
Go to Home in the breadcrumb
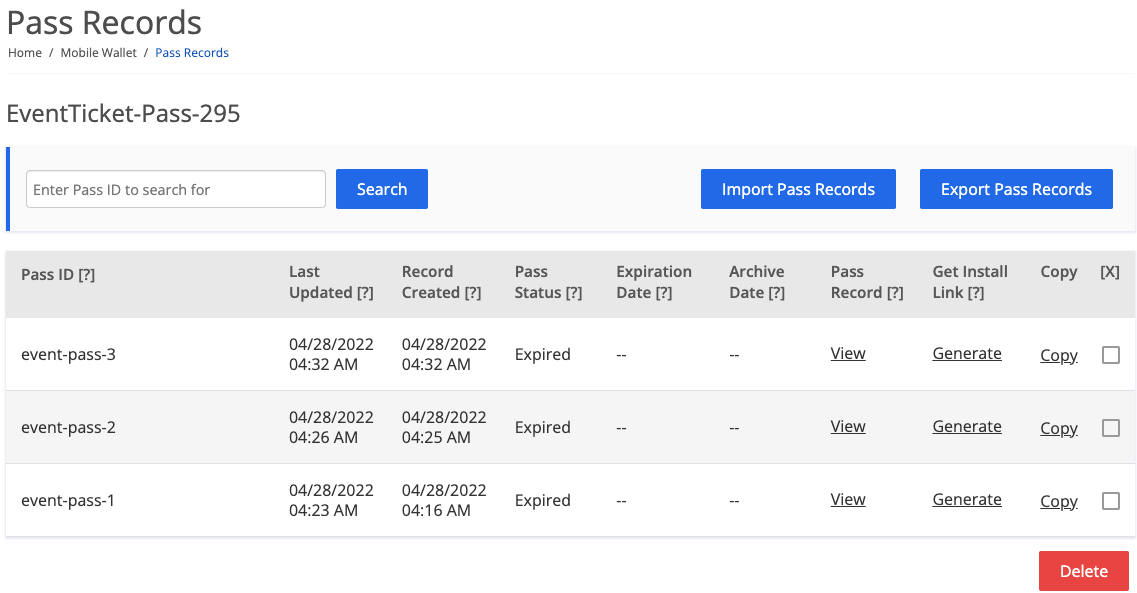pos(25,53)
